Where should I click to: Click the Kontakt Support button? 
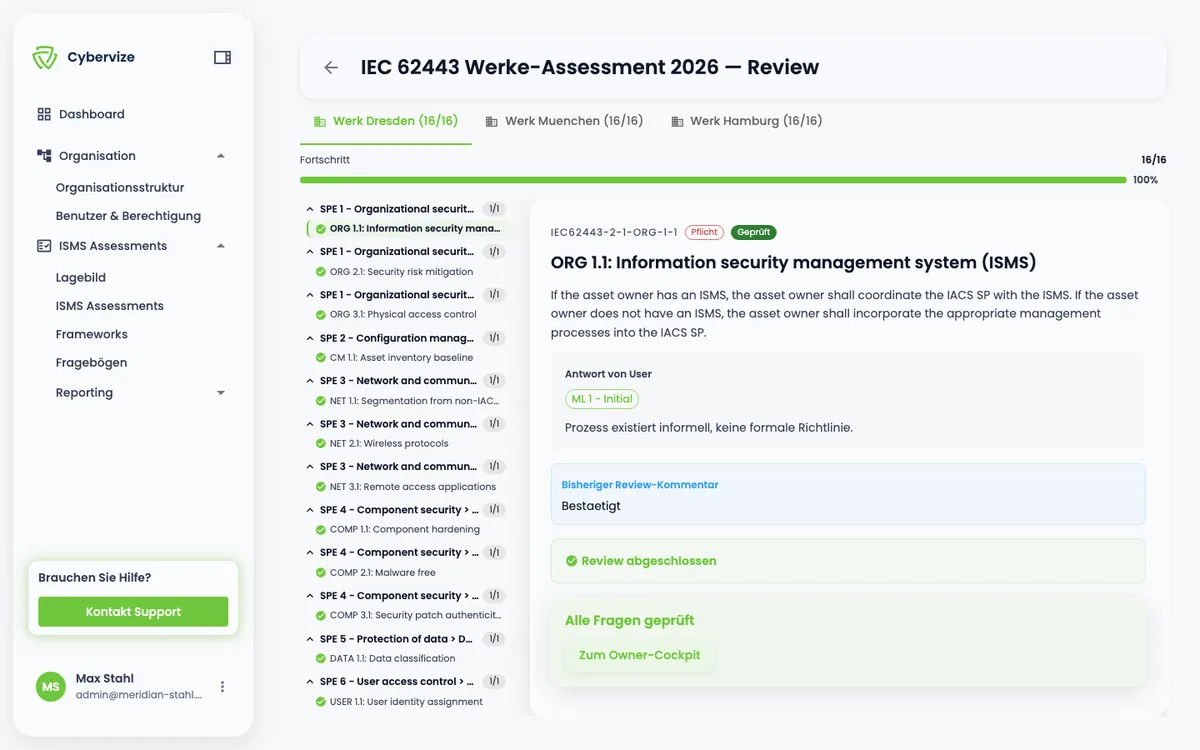point(132,611)
